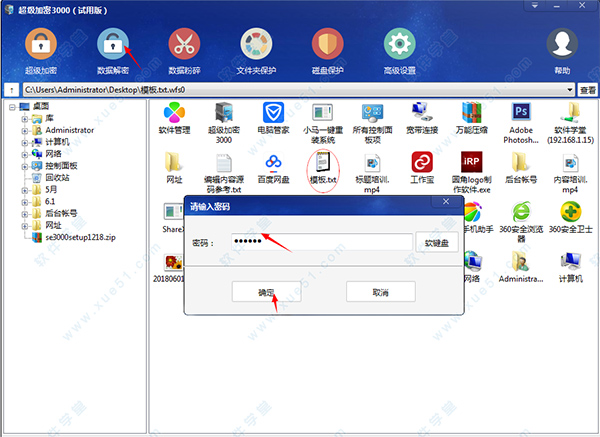Open the Adobe Photoshop shortcut icon

click(520, 115)
